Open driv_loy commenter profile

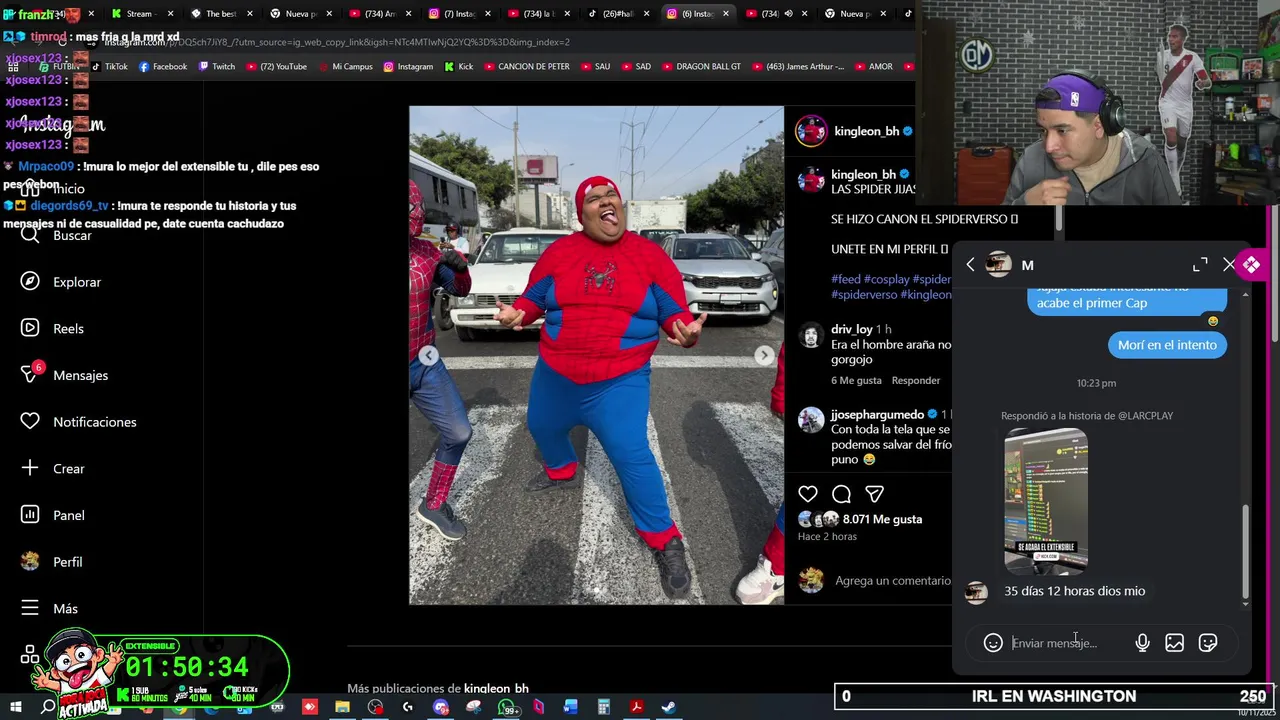pyautogui.click(x=851, y=329)
